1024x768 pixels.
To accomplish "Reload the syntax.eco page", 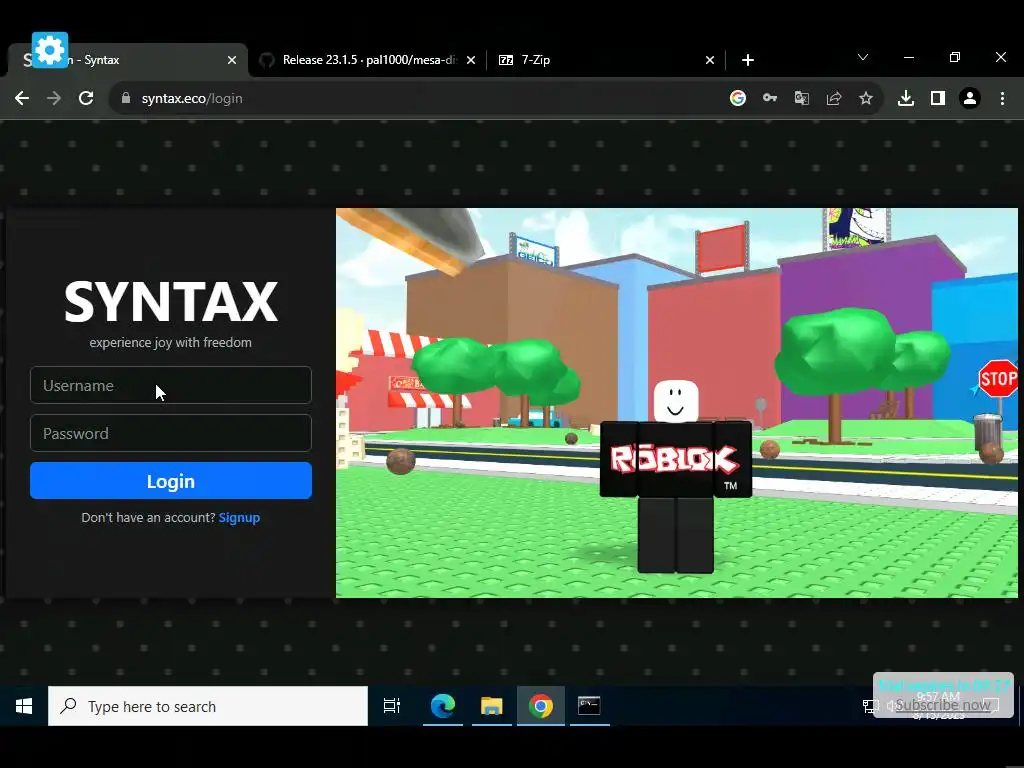I will point(86,98).
